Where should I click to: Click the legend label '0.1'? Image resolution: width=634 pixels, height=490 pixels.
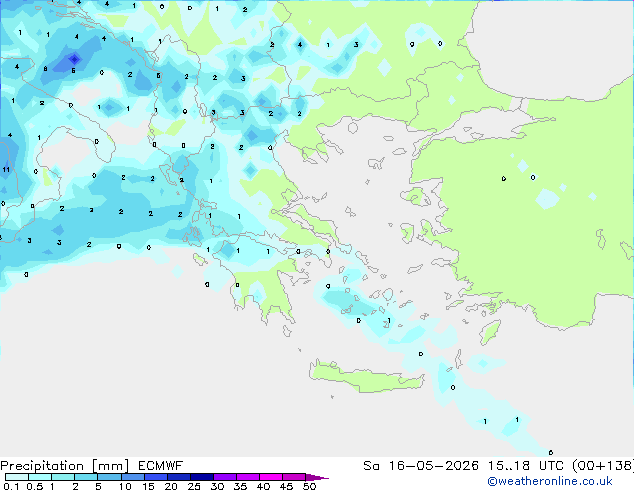tap(11, 486)
